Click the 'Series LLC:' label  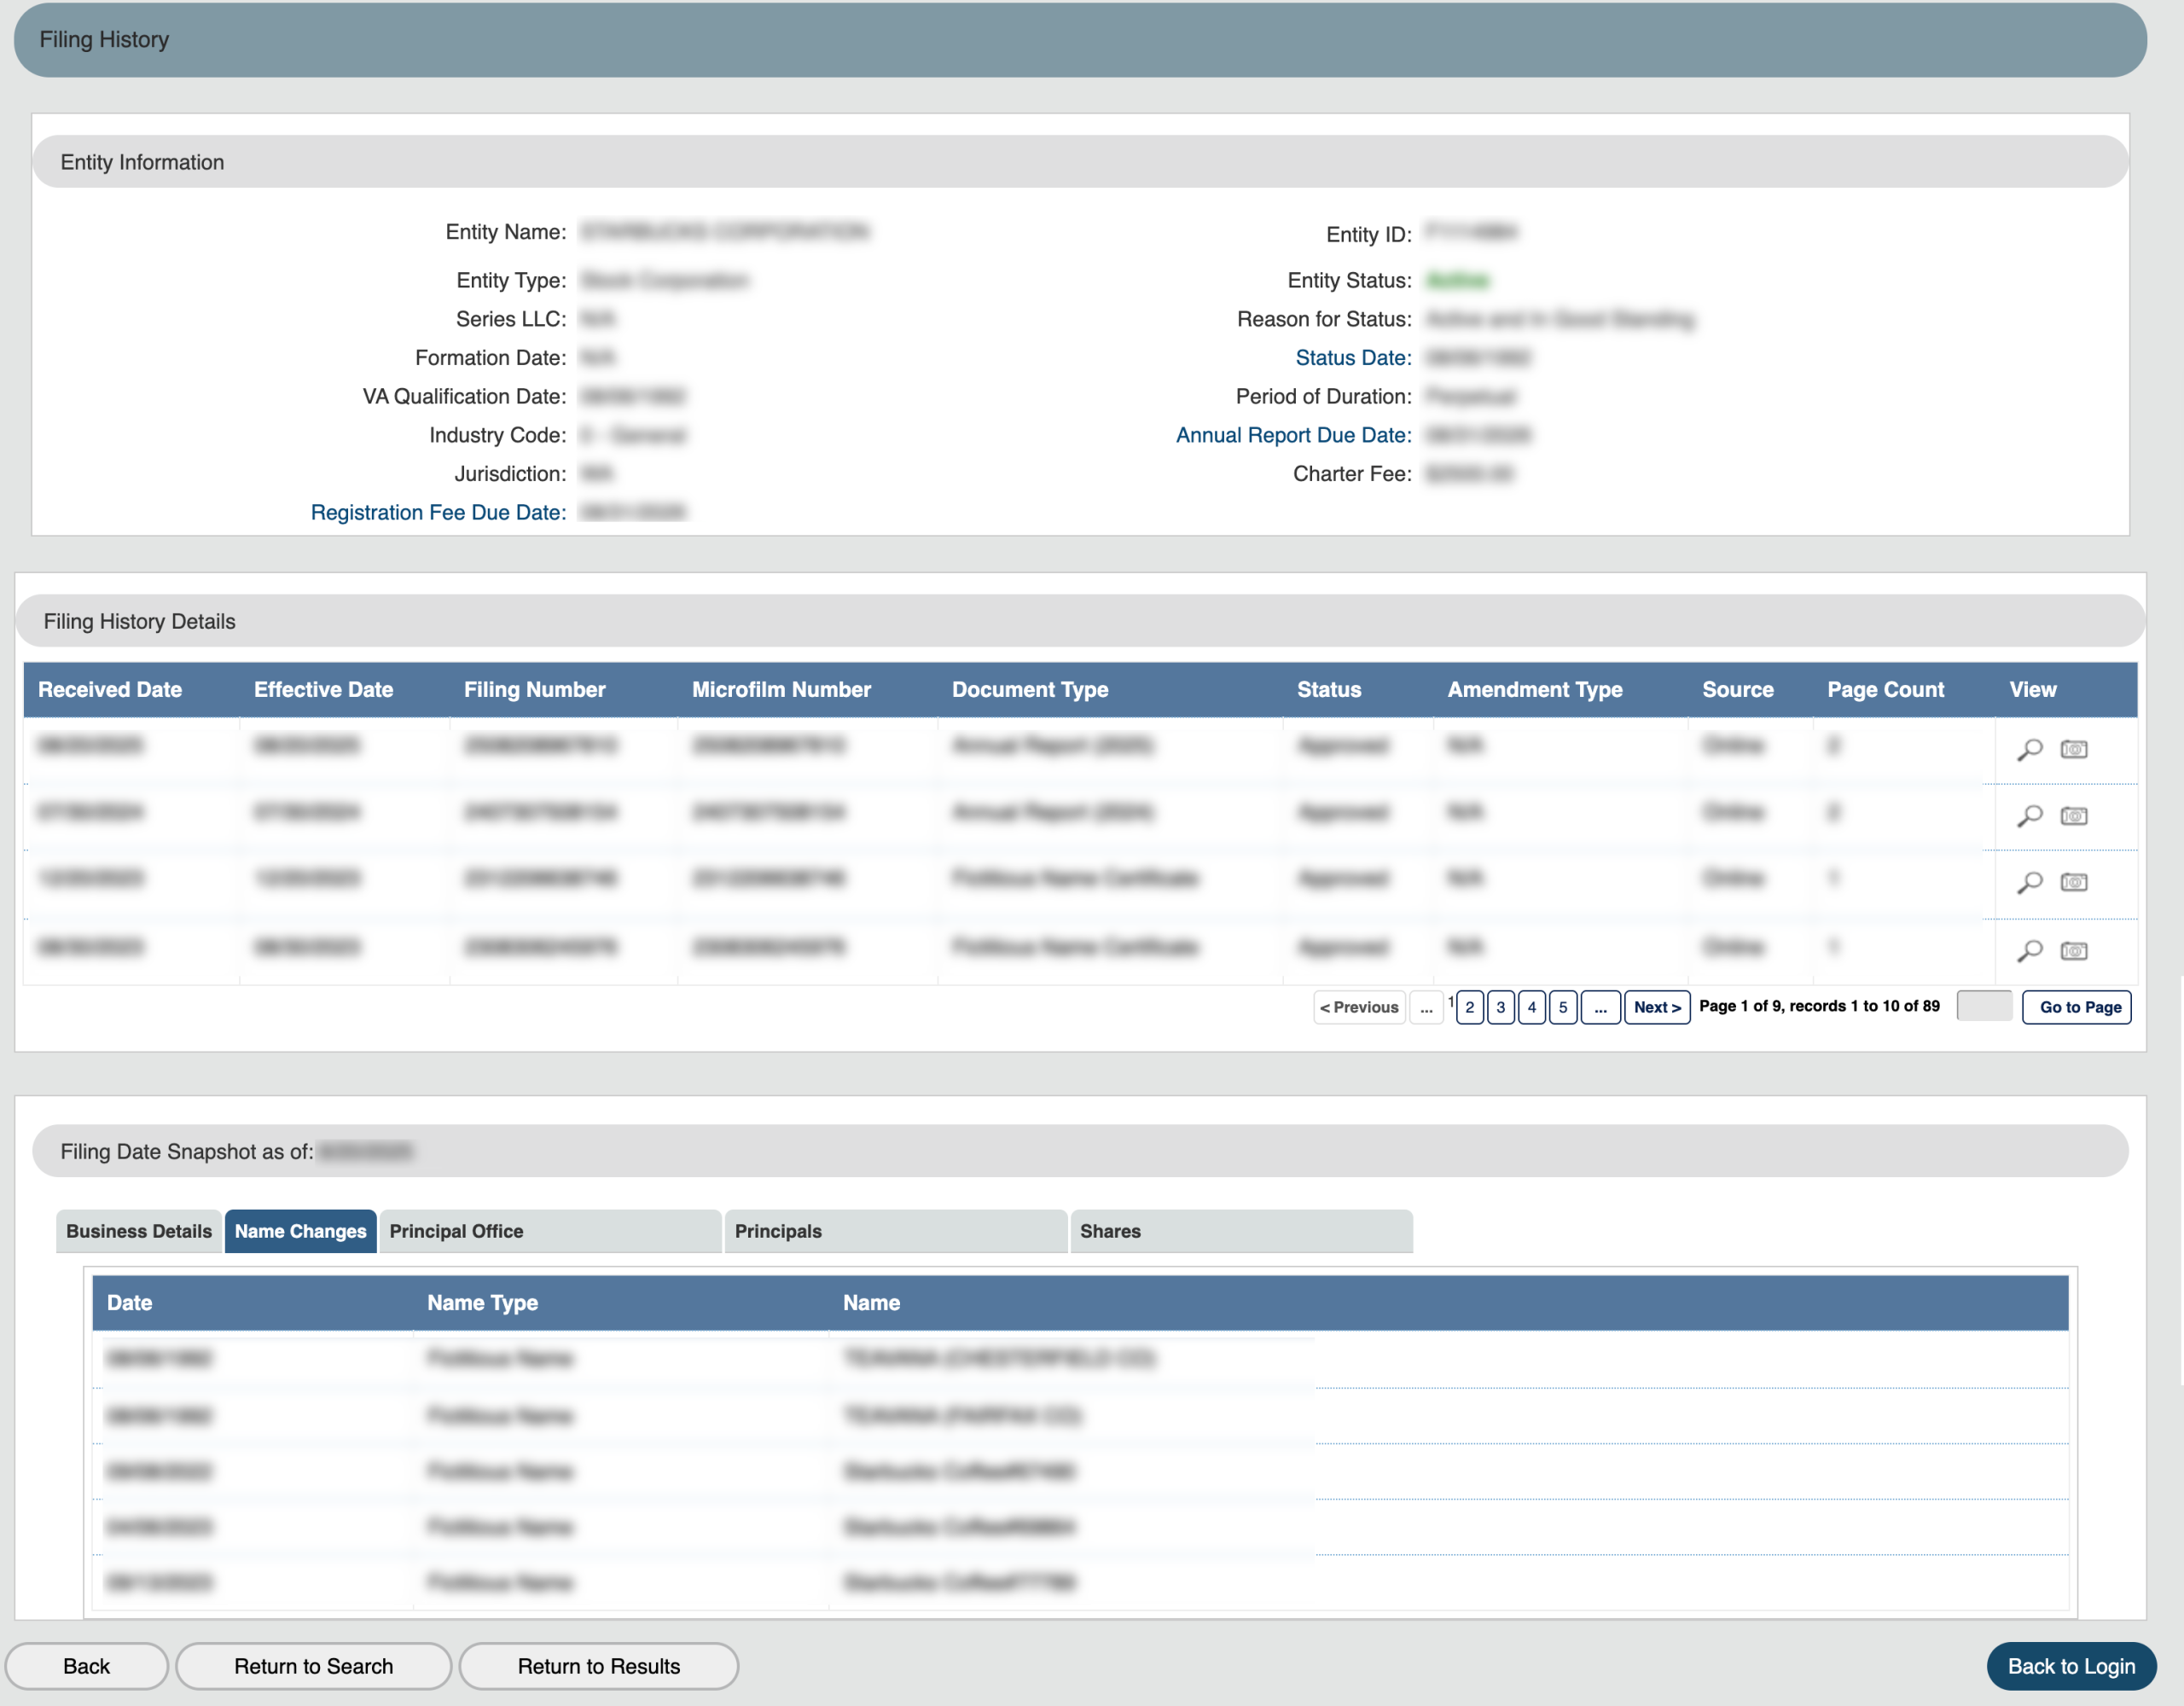(x=511, y=319)
